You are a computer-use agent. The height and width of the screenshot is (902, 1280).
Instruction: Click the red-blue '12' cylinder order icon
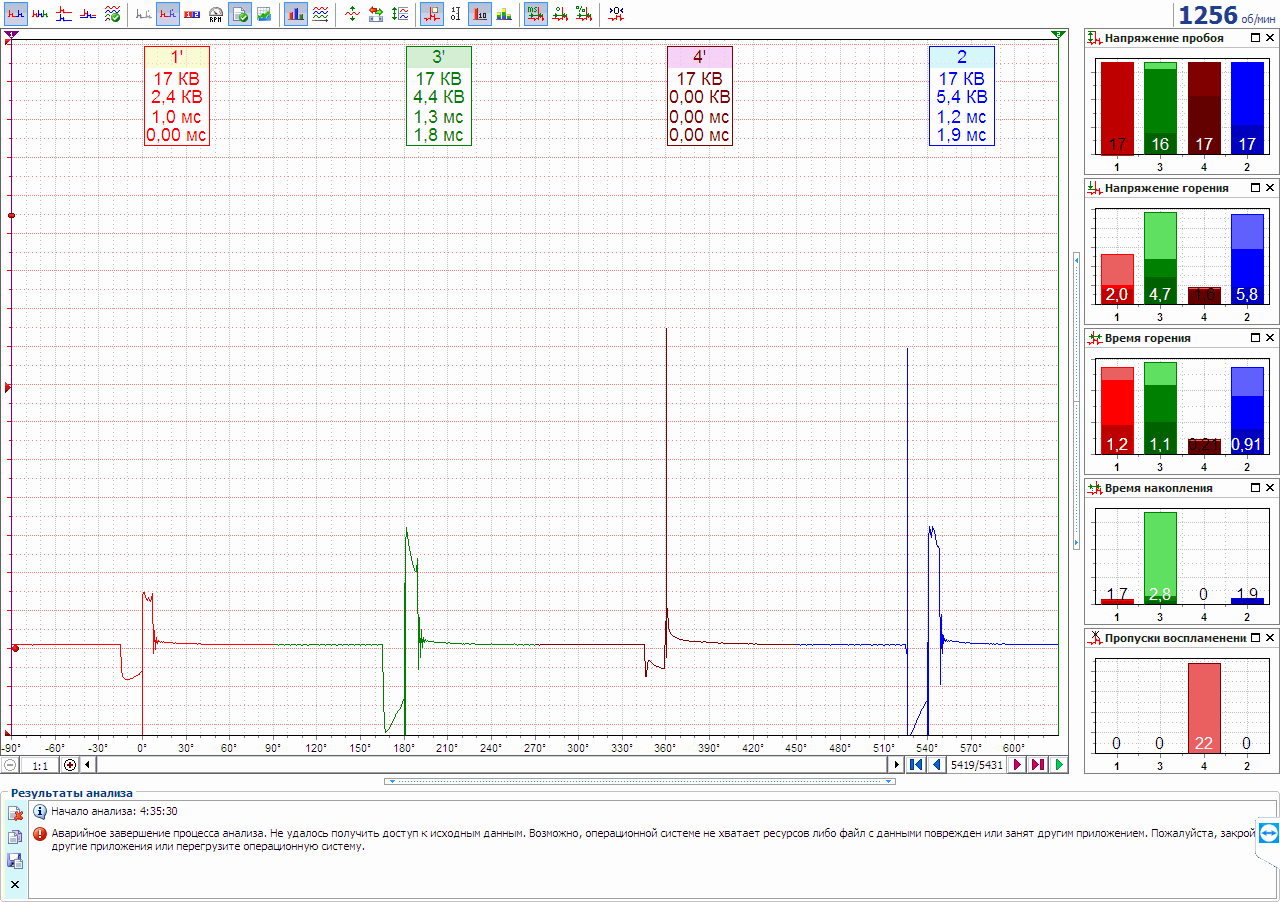[192, 14]
